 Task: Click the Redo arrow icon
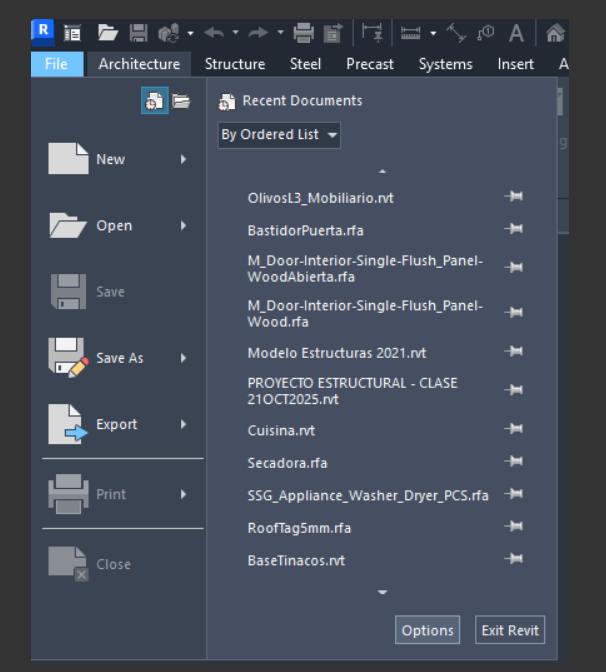point(258,33)
